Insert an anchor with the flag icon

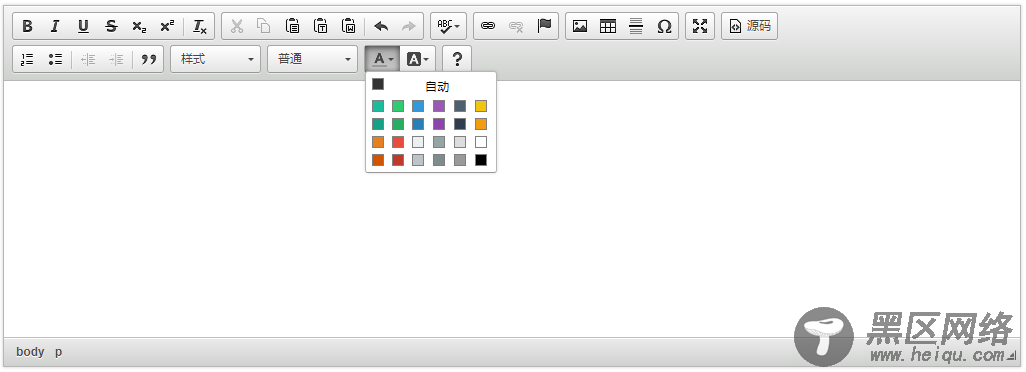click(544, 26)
